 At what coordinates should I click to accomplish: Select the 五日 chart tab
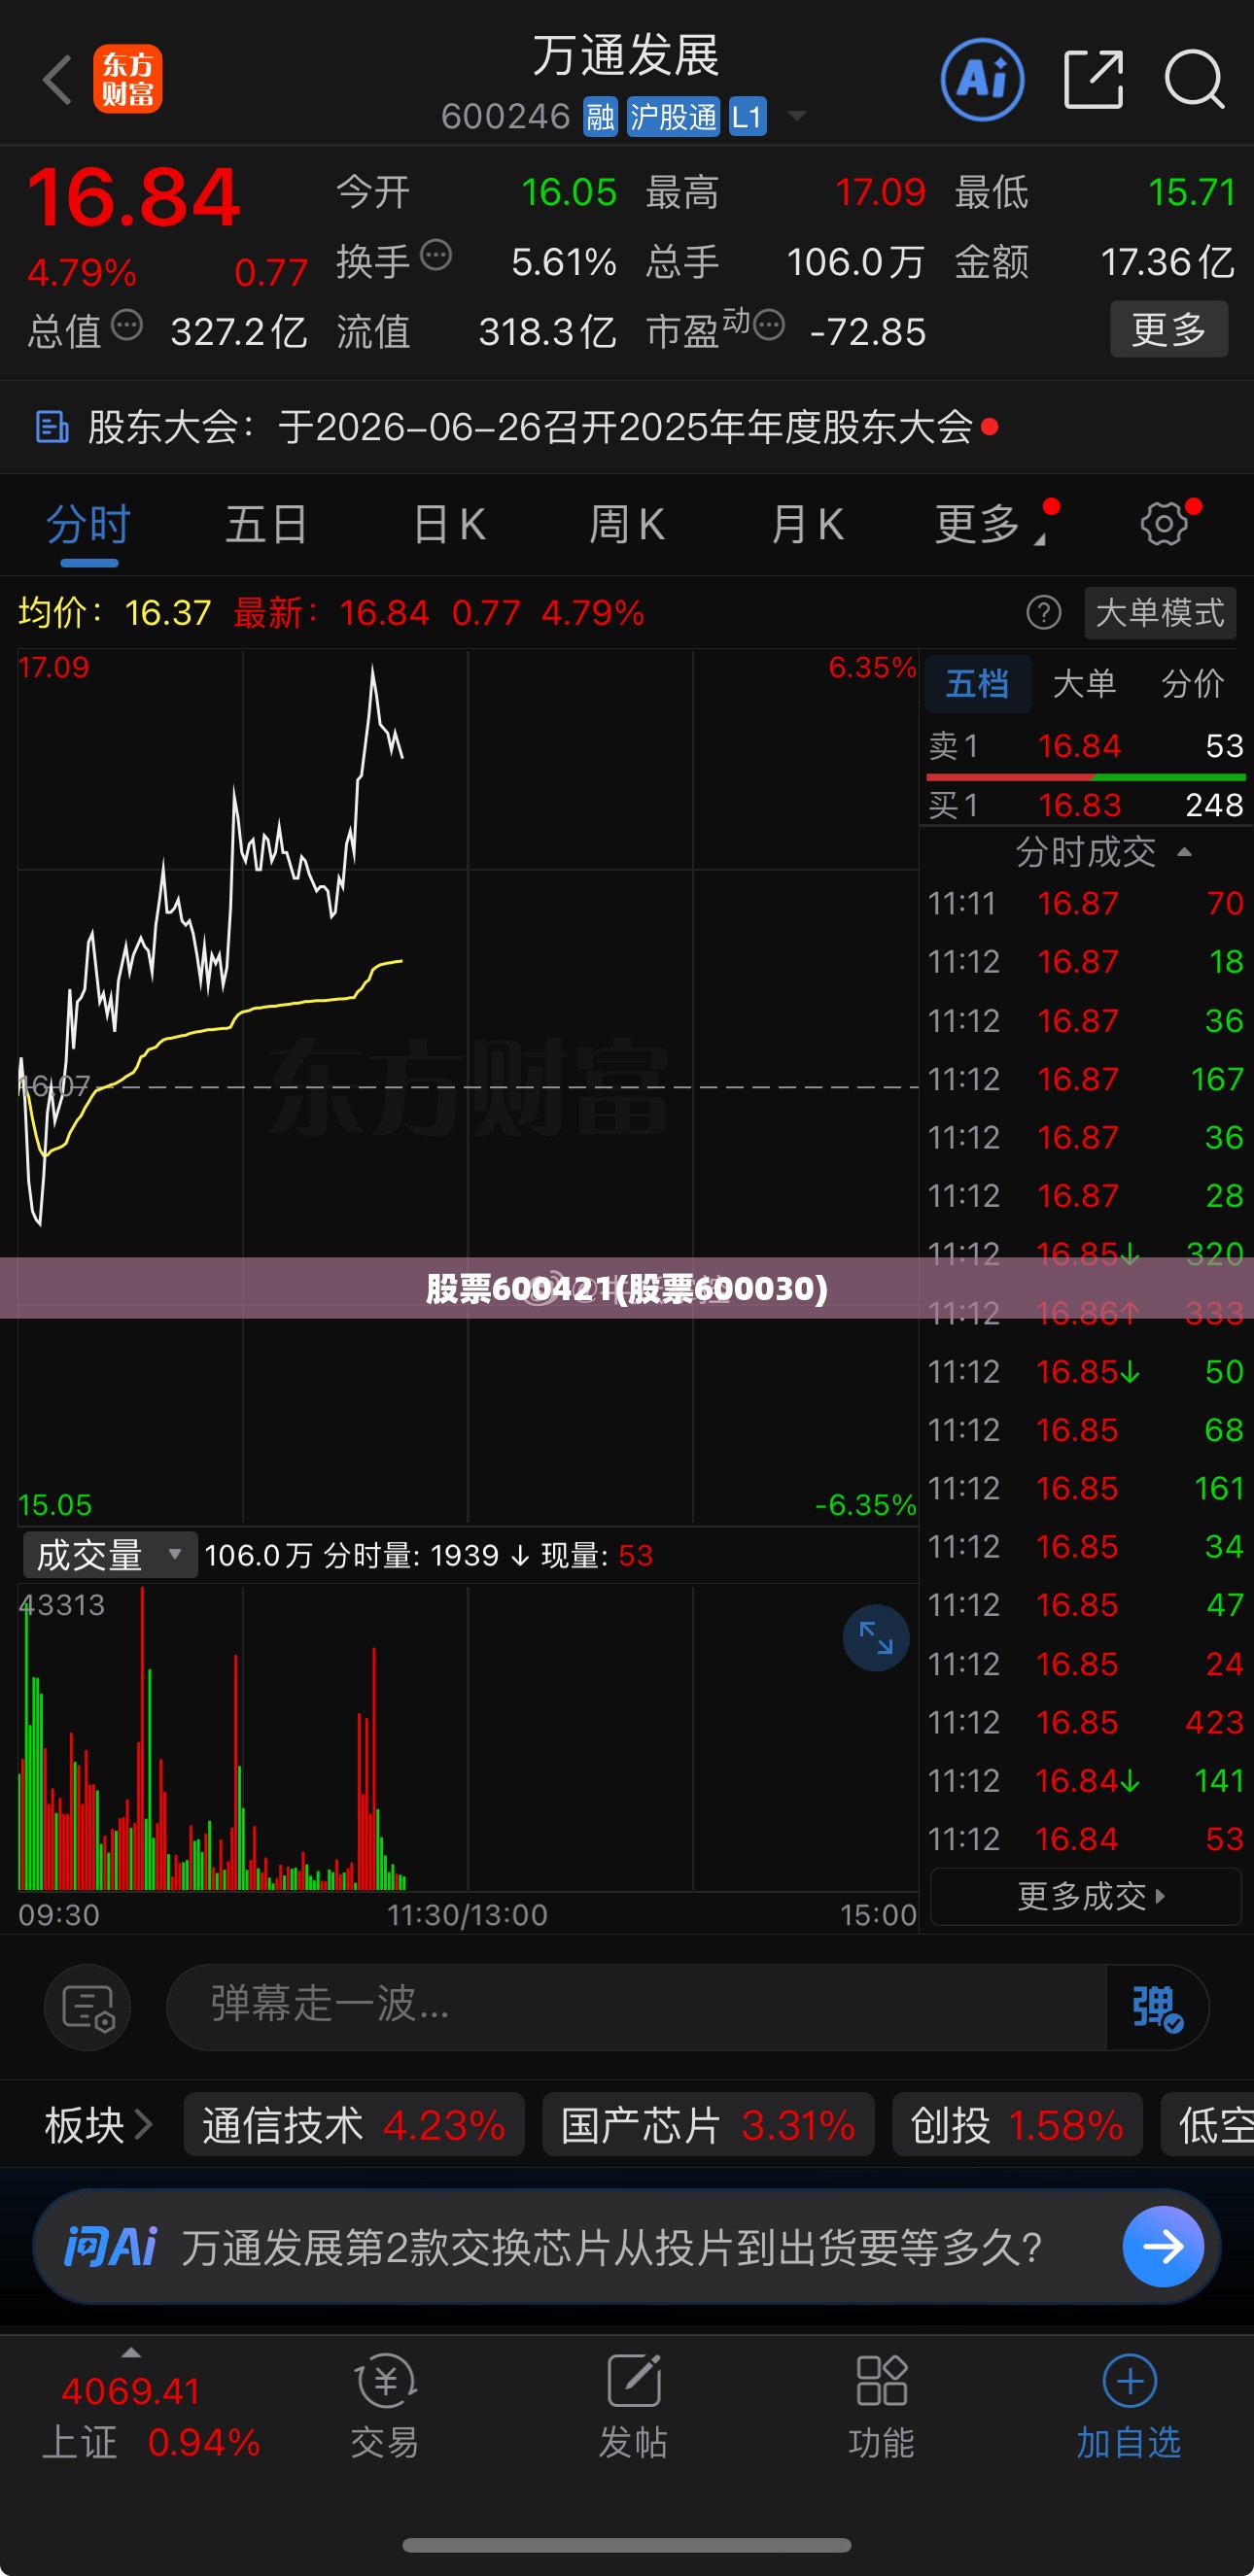(x=265, y=524)
